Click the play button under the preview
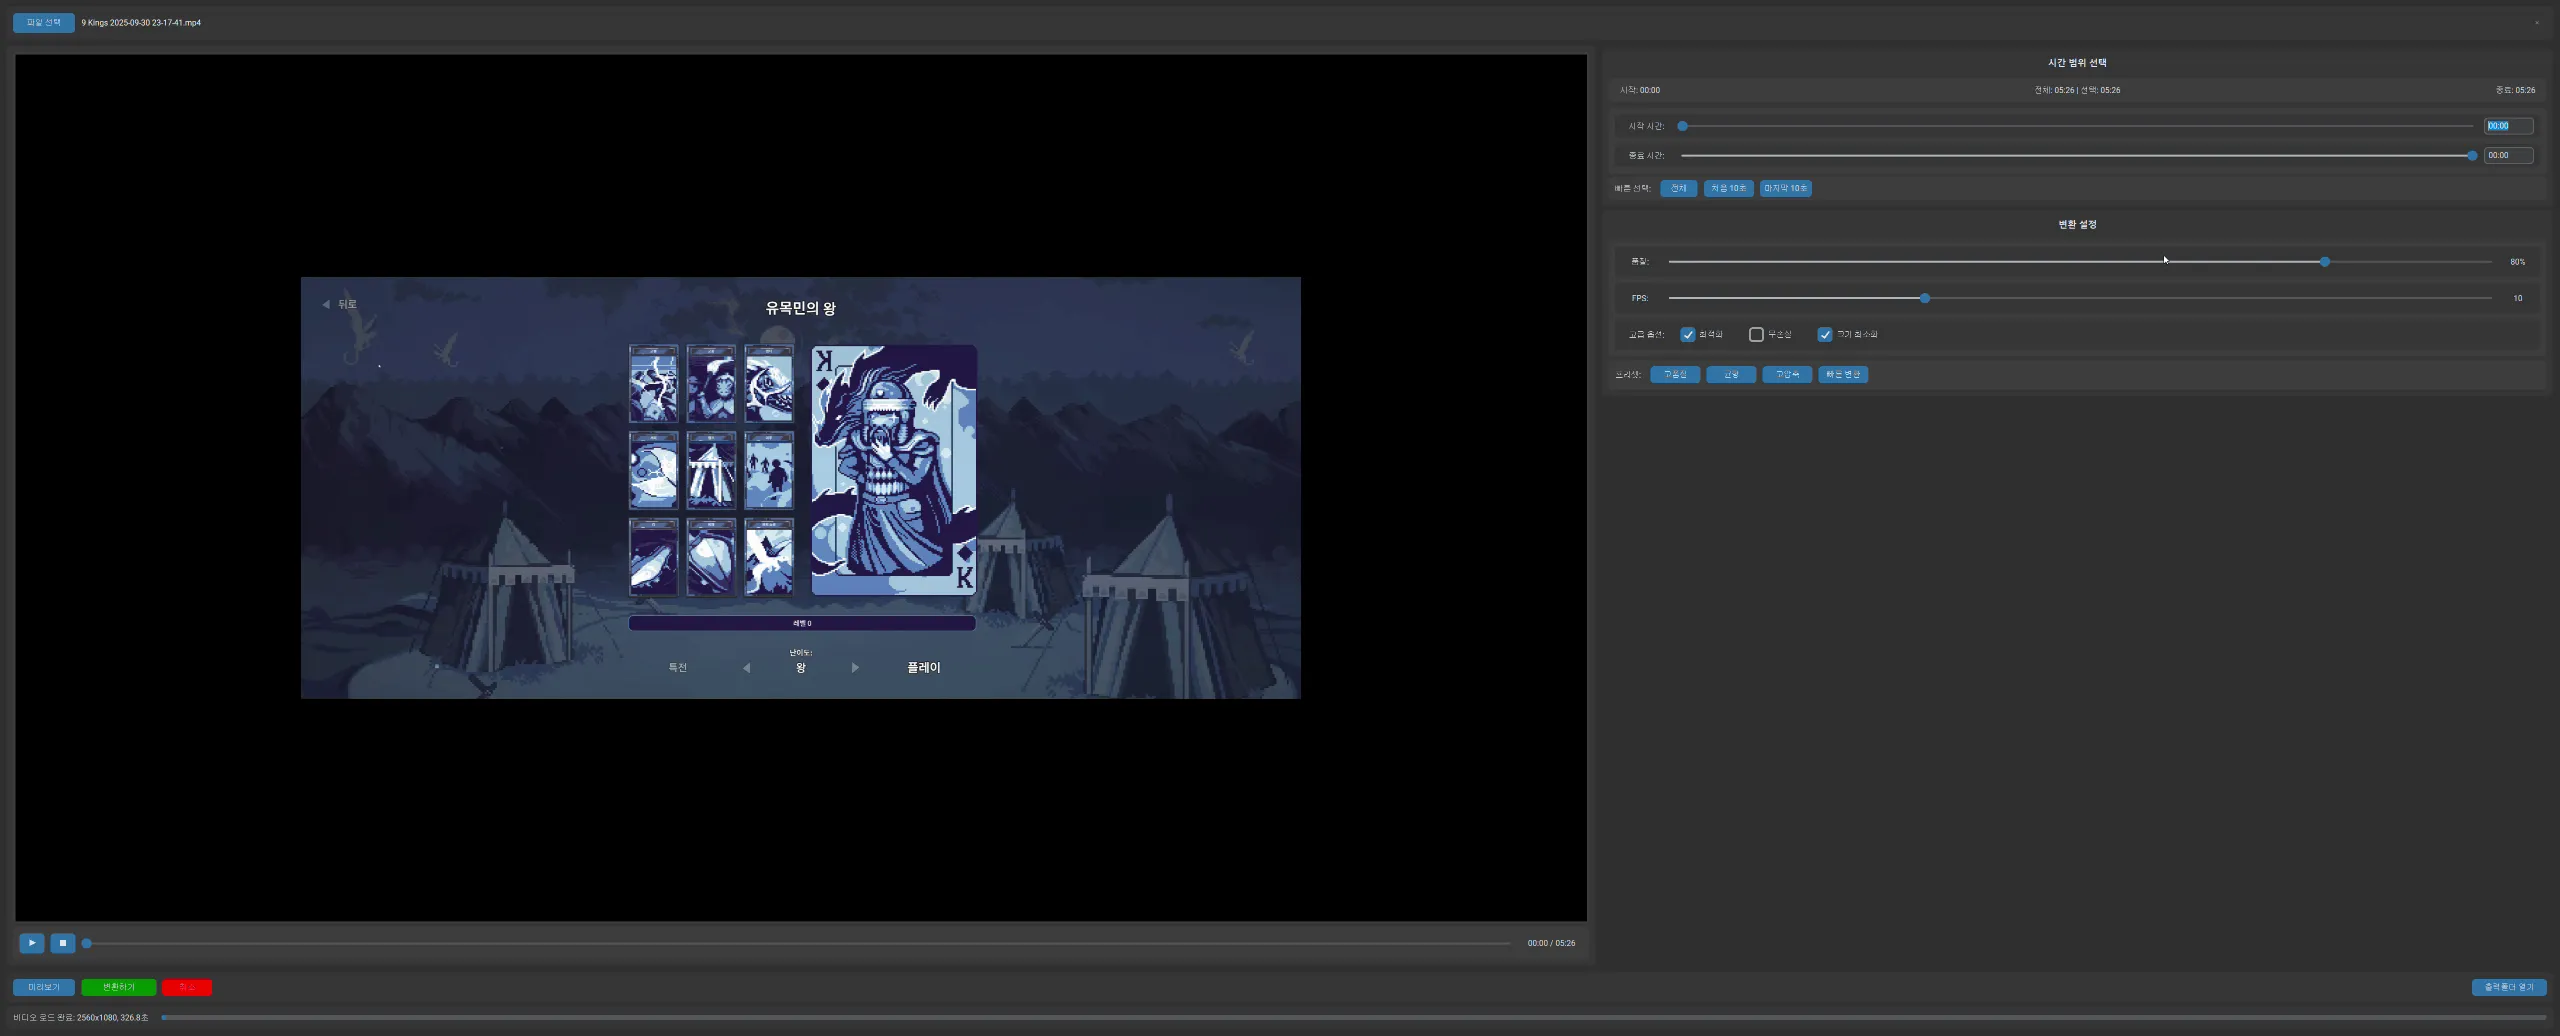Image resolution: width=2560 pixels, height=1036 pixels. 32,943
